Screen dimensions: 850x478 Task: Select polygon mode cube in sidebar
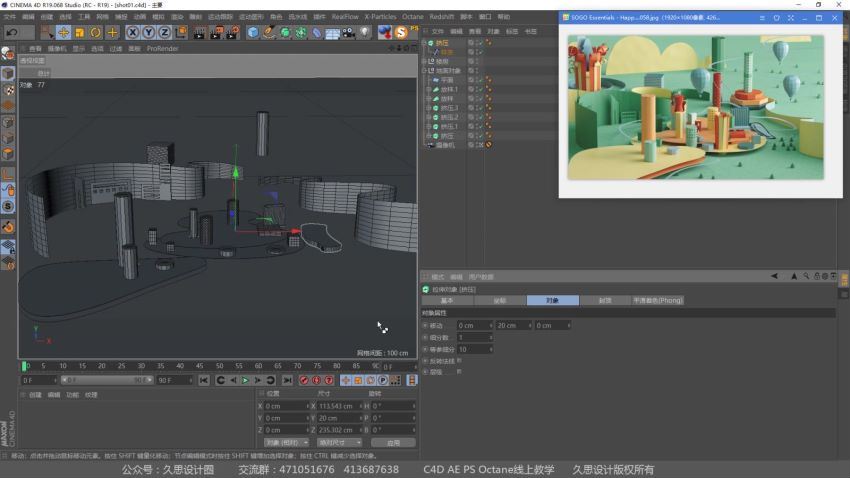8,154
